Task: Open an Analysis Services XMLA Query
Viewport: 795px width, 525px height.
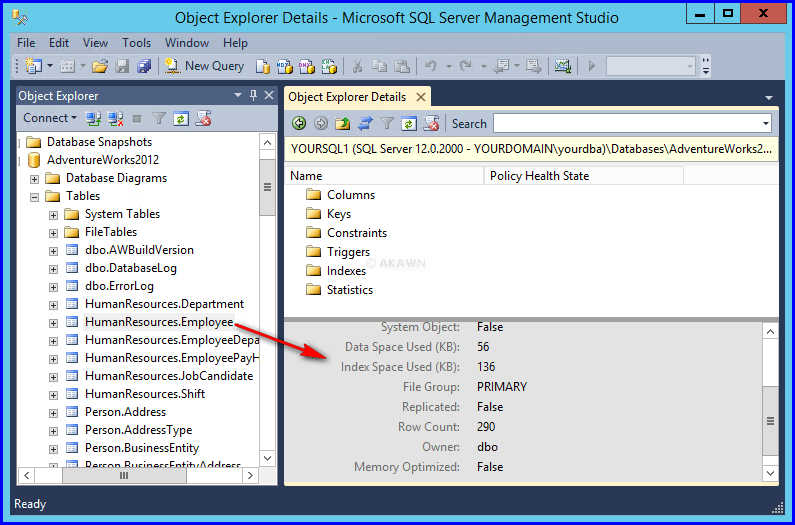Action: tap(329, 66)
